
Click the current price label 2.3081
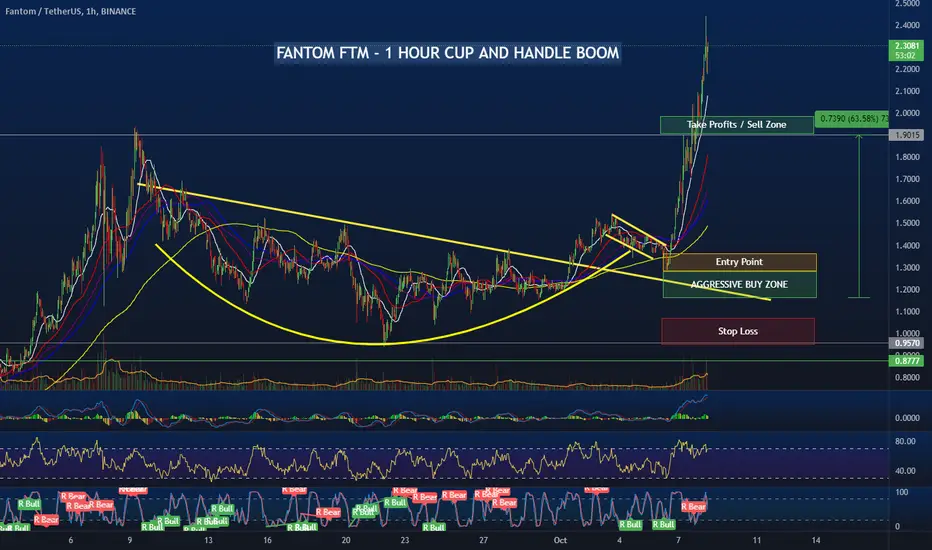tap(906, 46)
